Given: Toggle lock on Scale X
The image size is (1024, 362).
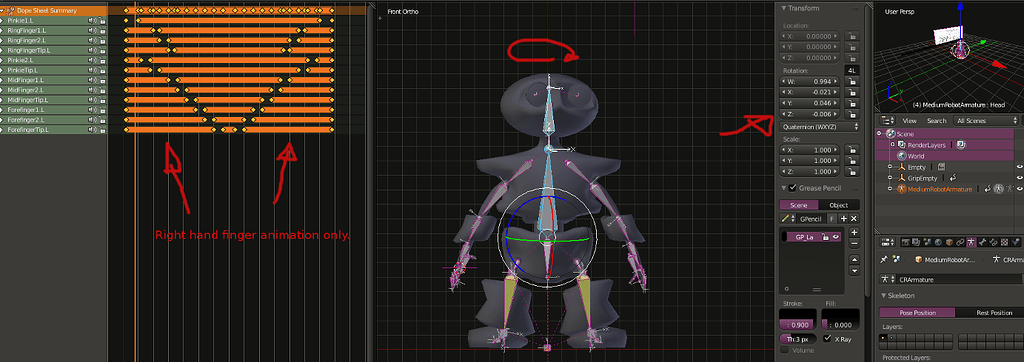Looking at the screenshot, I should (x=852, y=150).
